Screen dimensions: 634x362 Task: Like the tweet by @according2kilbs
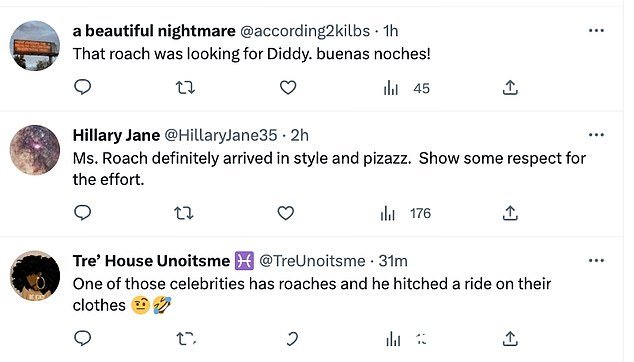click(x=288, y=87)
